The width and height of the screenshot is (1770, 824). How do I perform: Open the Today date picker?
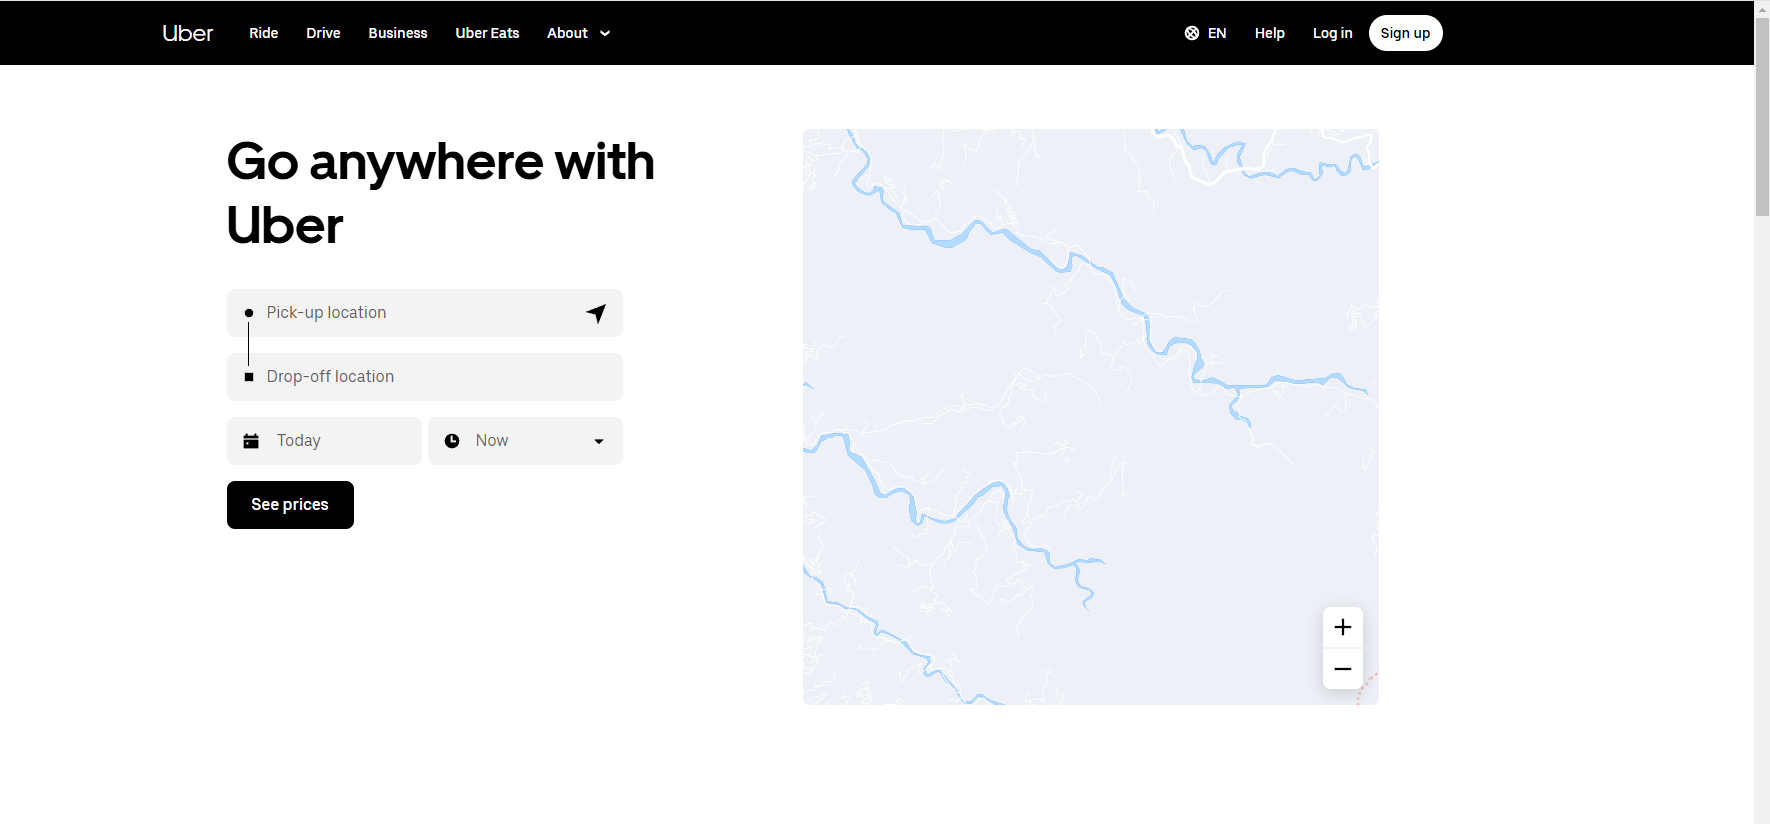324,441
